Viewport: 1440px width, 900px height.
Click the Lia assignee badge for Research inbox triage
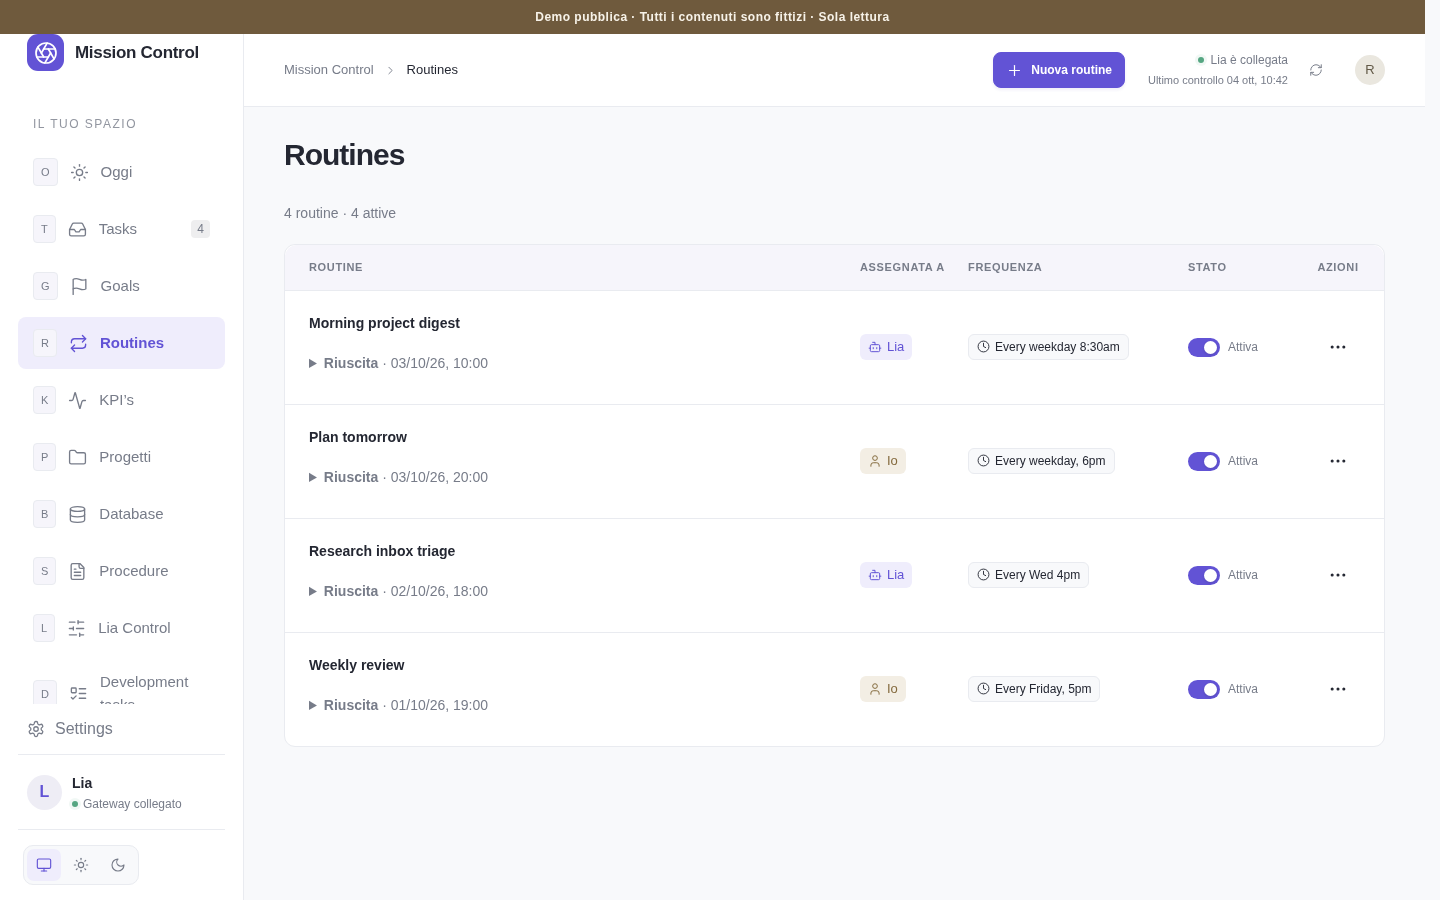click(x=886, y=575)
